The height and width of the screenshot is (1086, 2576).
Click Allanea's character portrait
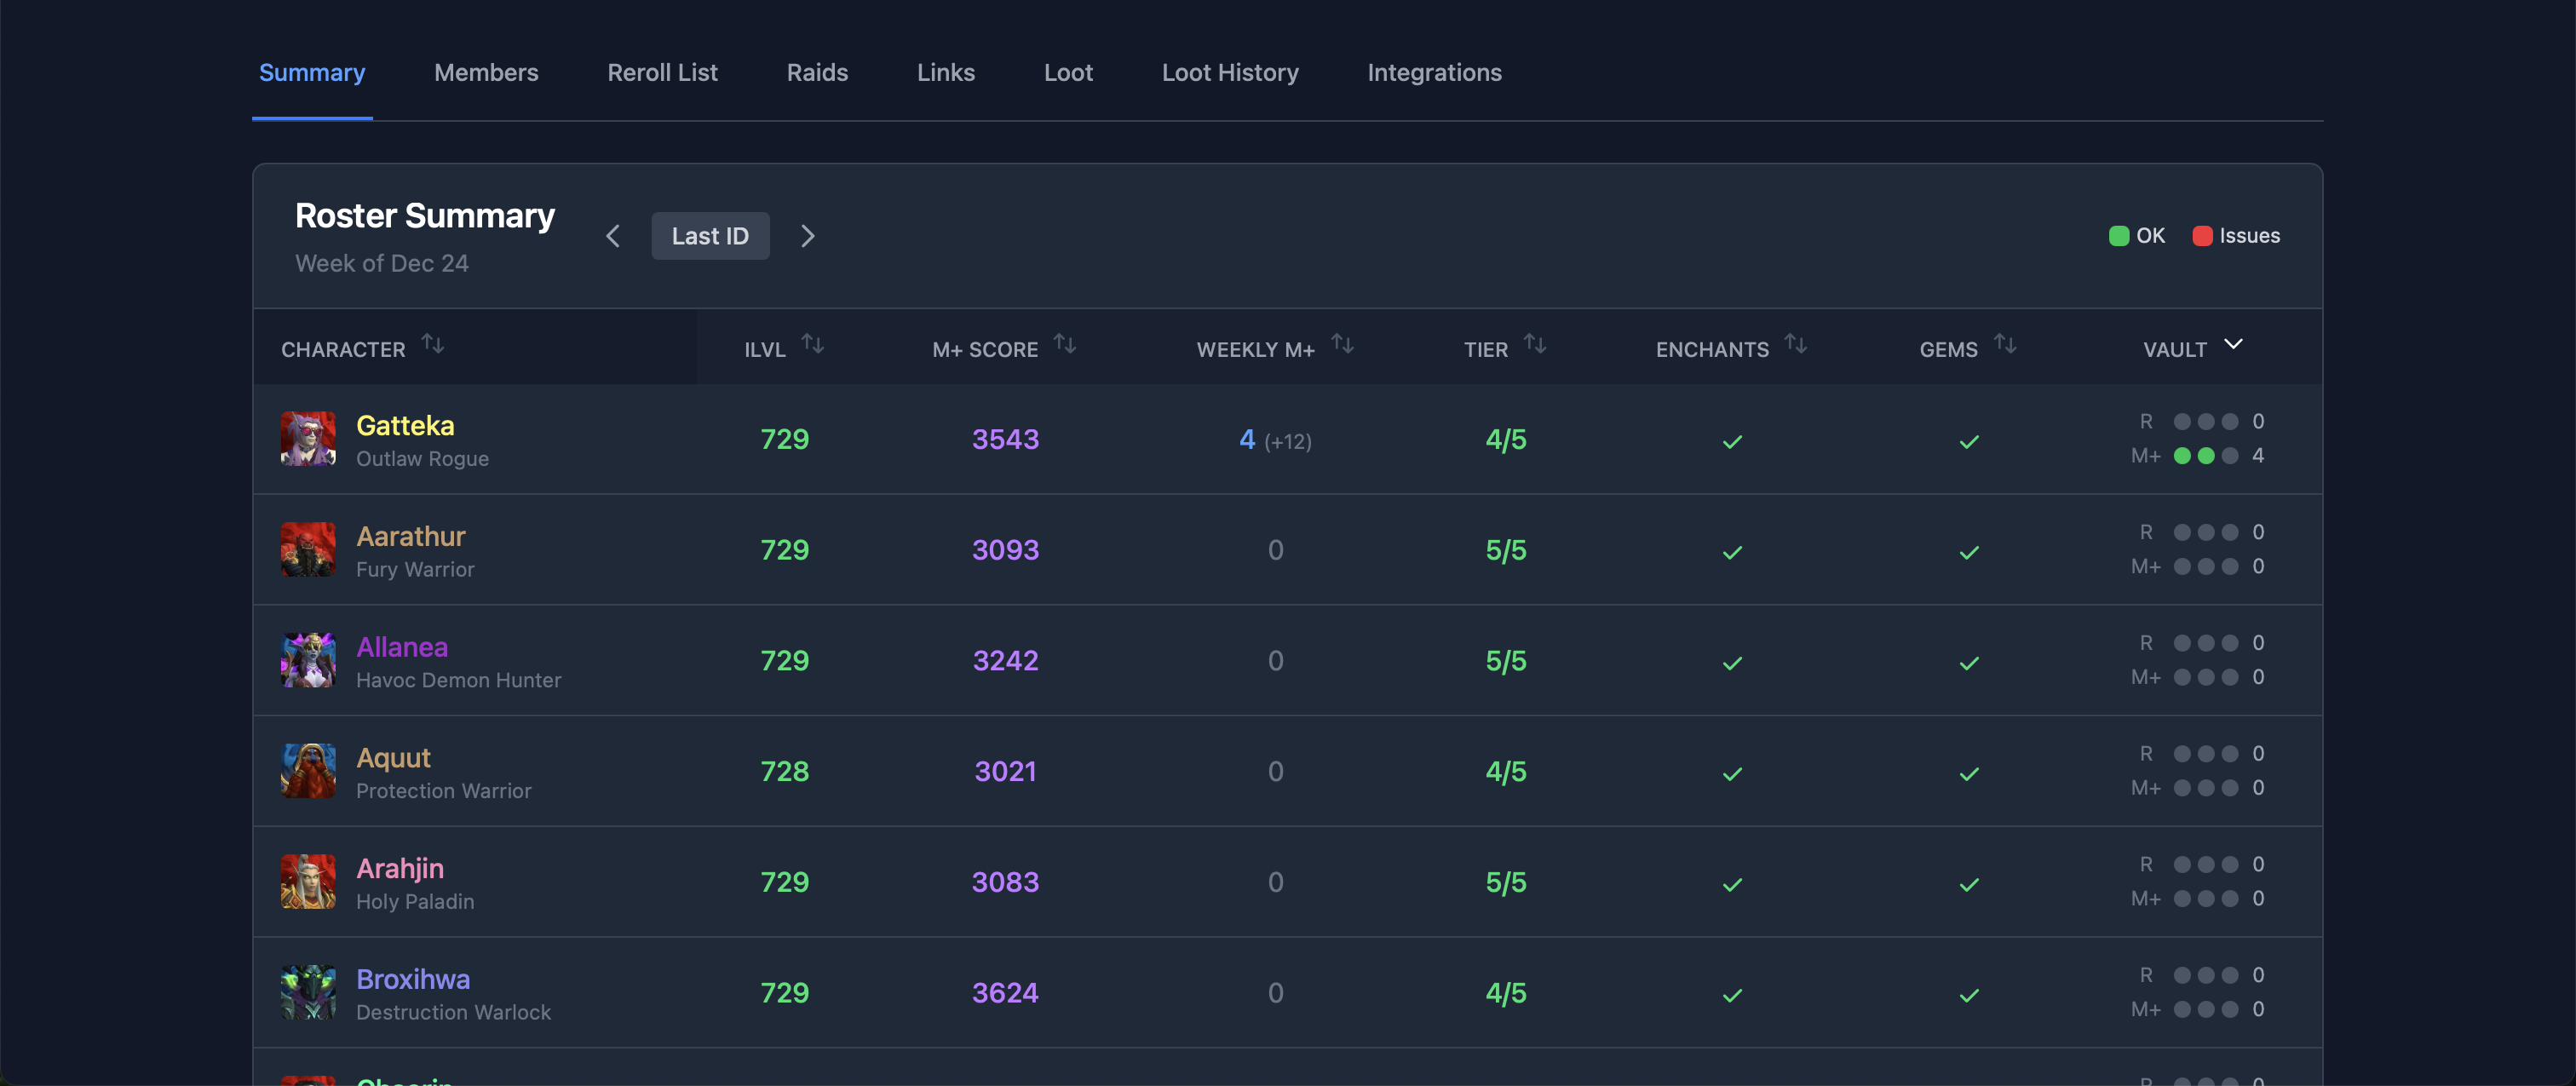tap(309, 660)
